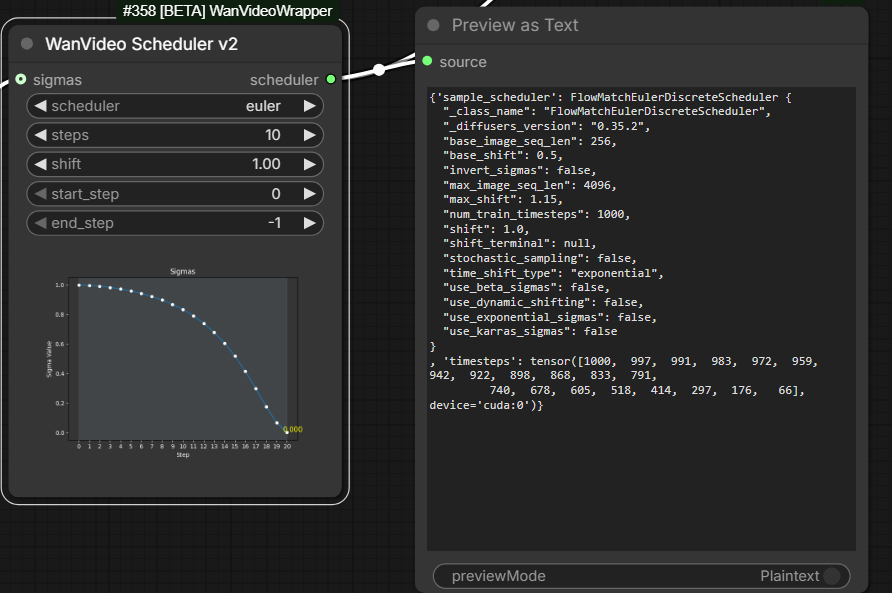This screenshot has width=892, height=593.
Task: Collapse the WanVideo Scheduler v2 node
Action: tap(26, 43)
